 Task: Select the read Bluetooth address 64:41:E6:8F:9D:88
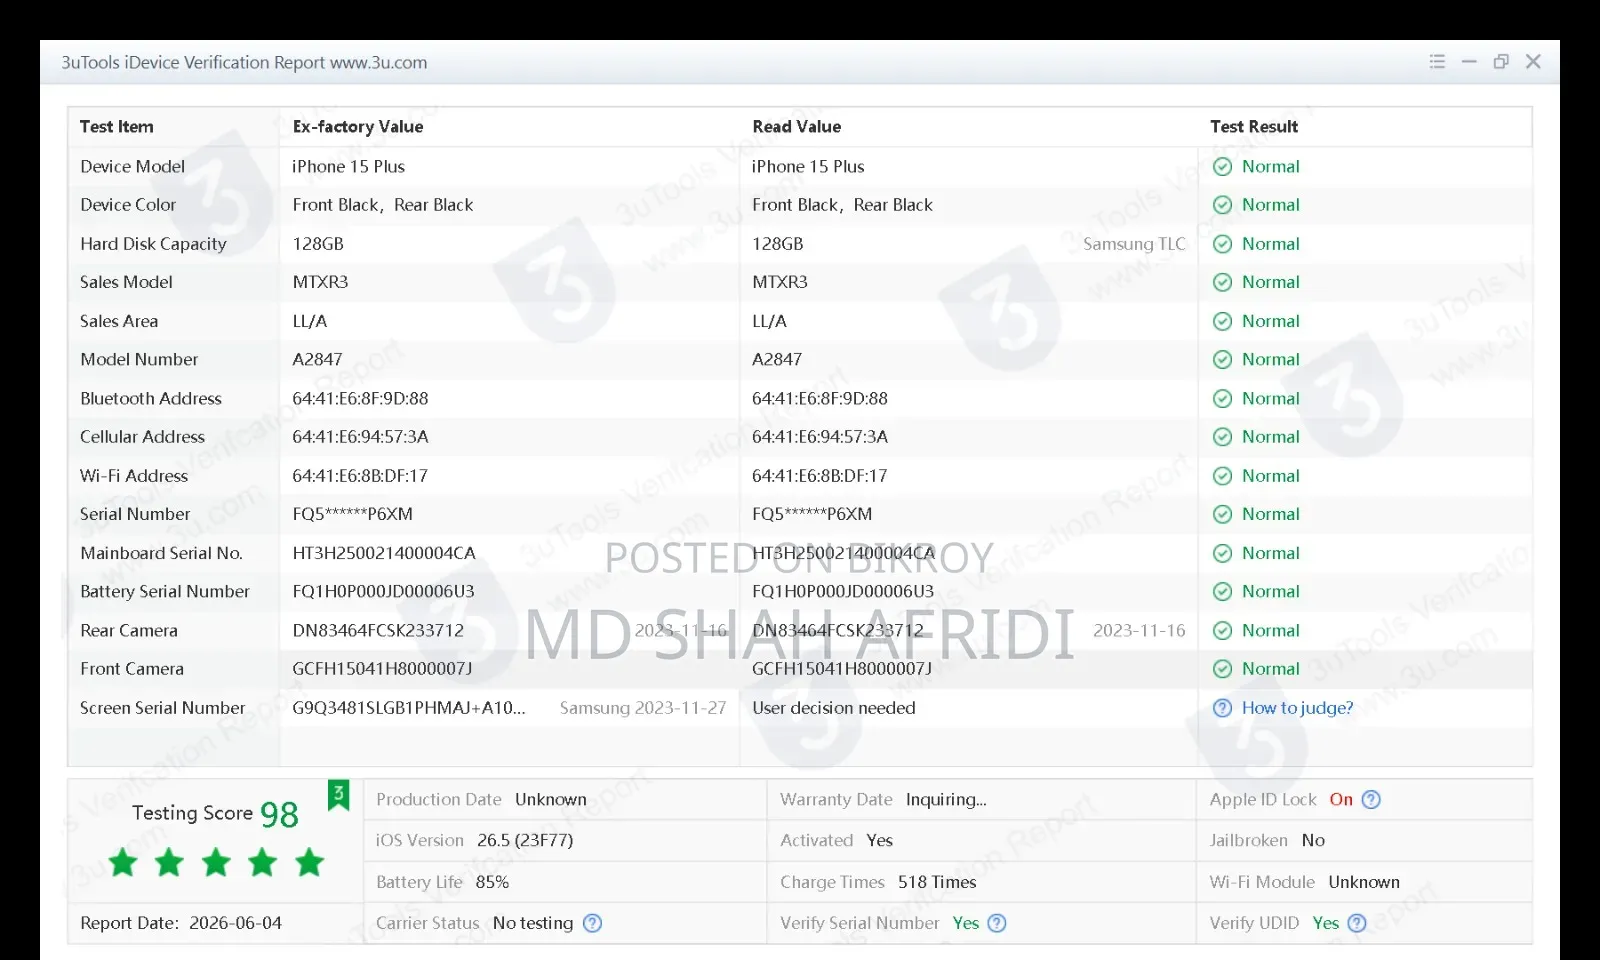tap(820, 398)
